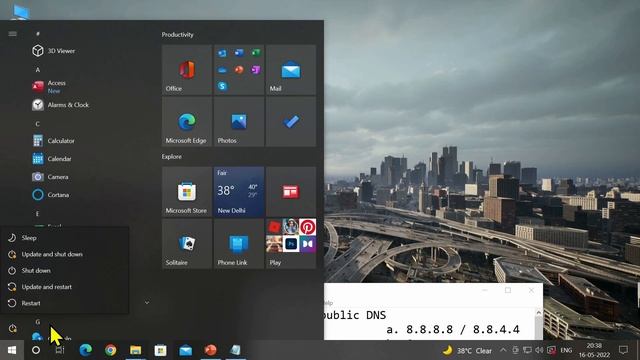Maximize the Notepad window
The image size is (640, 360).
(x=508, y=290)
